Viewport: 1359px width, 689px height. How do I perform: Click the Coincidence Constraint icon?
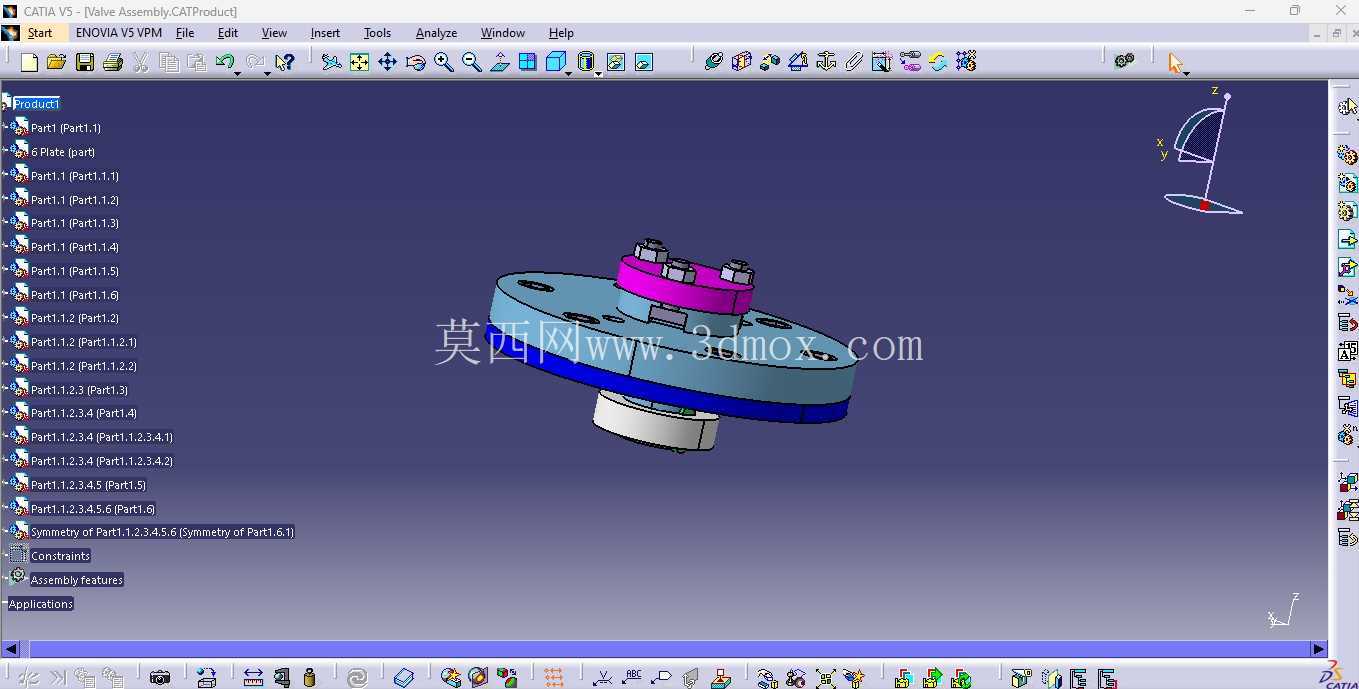point(713,62)
